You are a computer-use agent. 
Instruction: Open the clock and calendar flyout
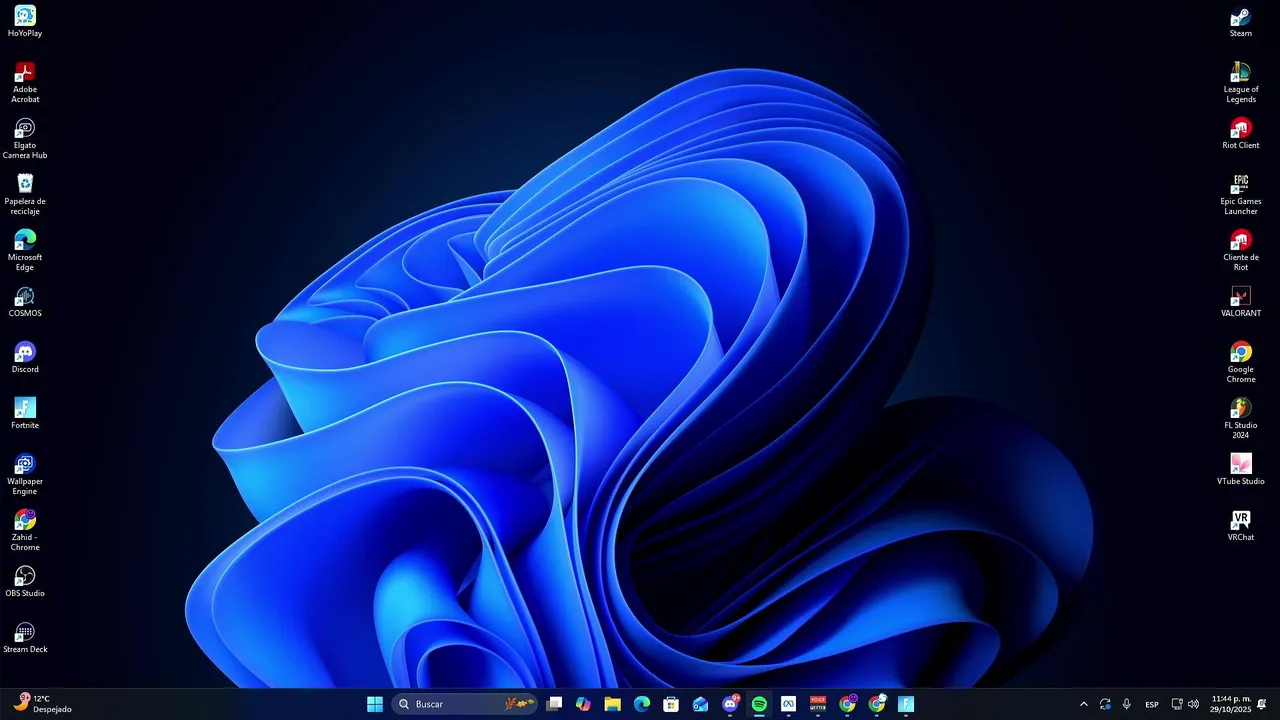pos(1231,704)
